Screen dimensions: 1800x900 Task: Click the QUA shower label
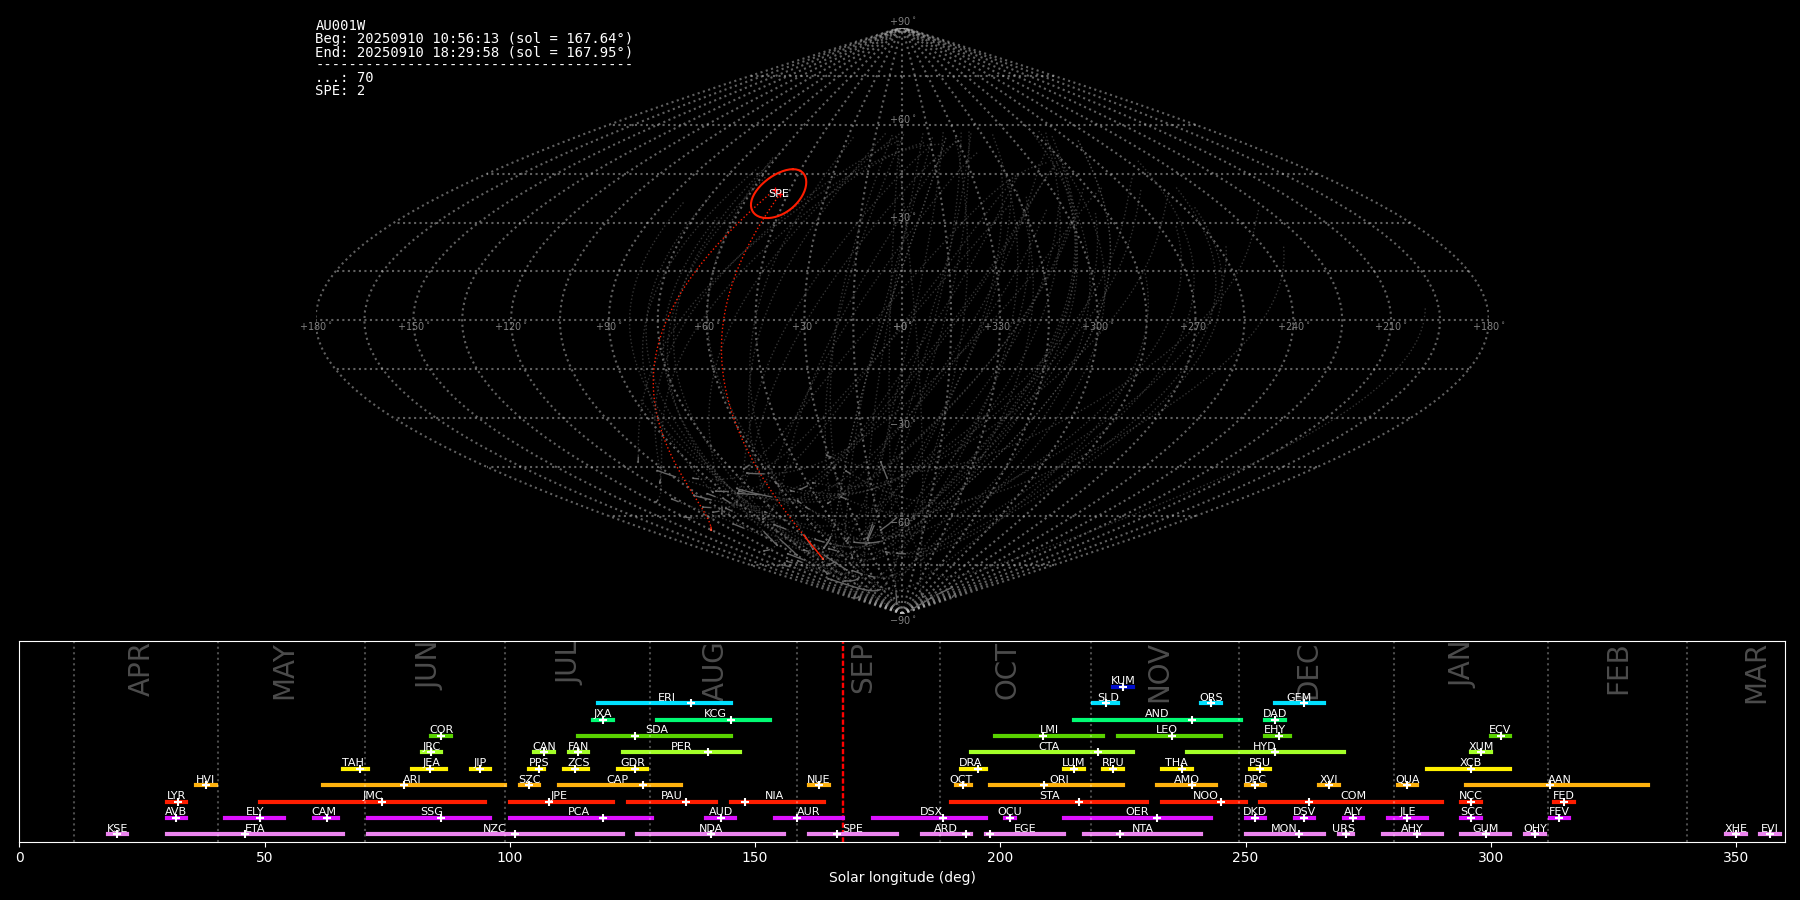(1407, 780)
